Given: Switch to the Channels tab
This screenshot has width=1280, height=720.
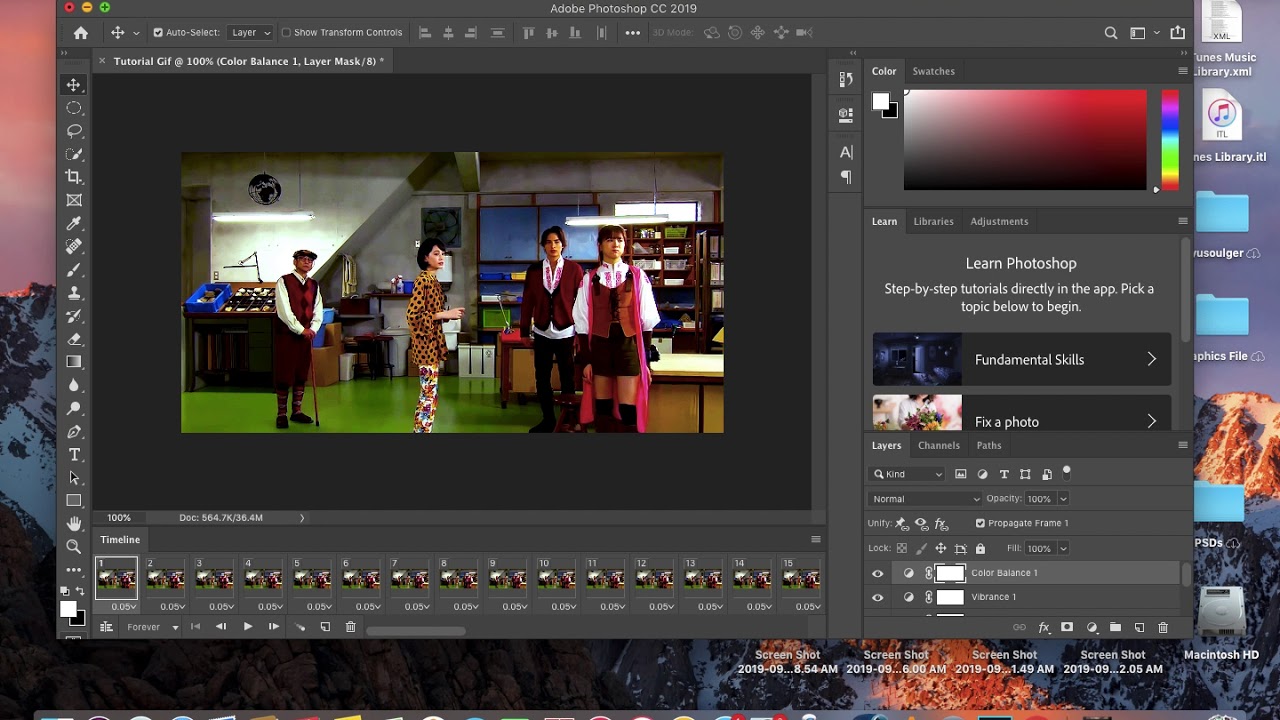Looking at the screenshot, I should click(x=938, y=445).
